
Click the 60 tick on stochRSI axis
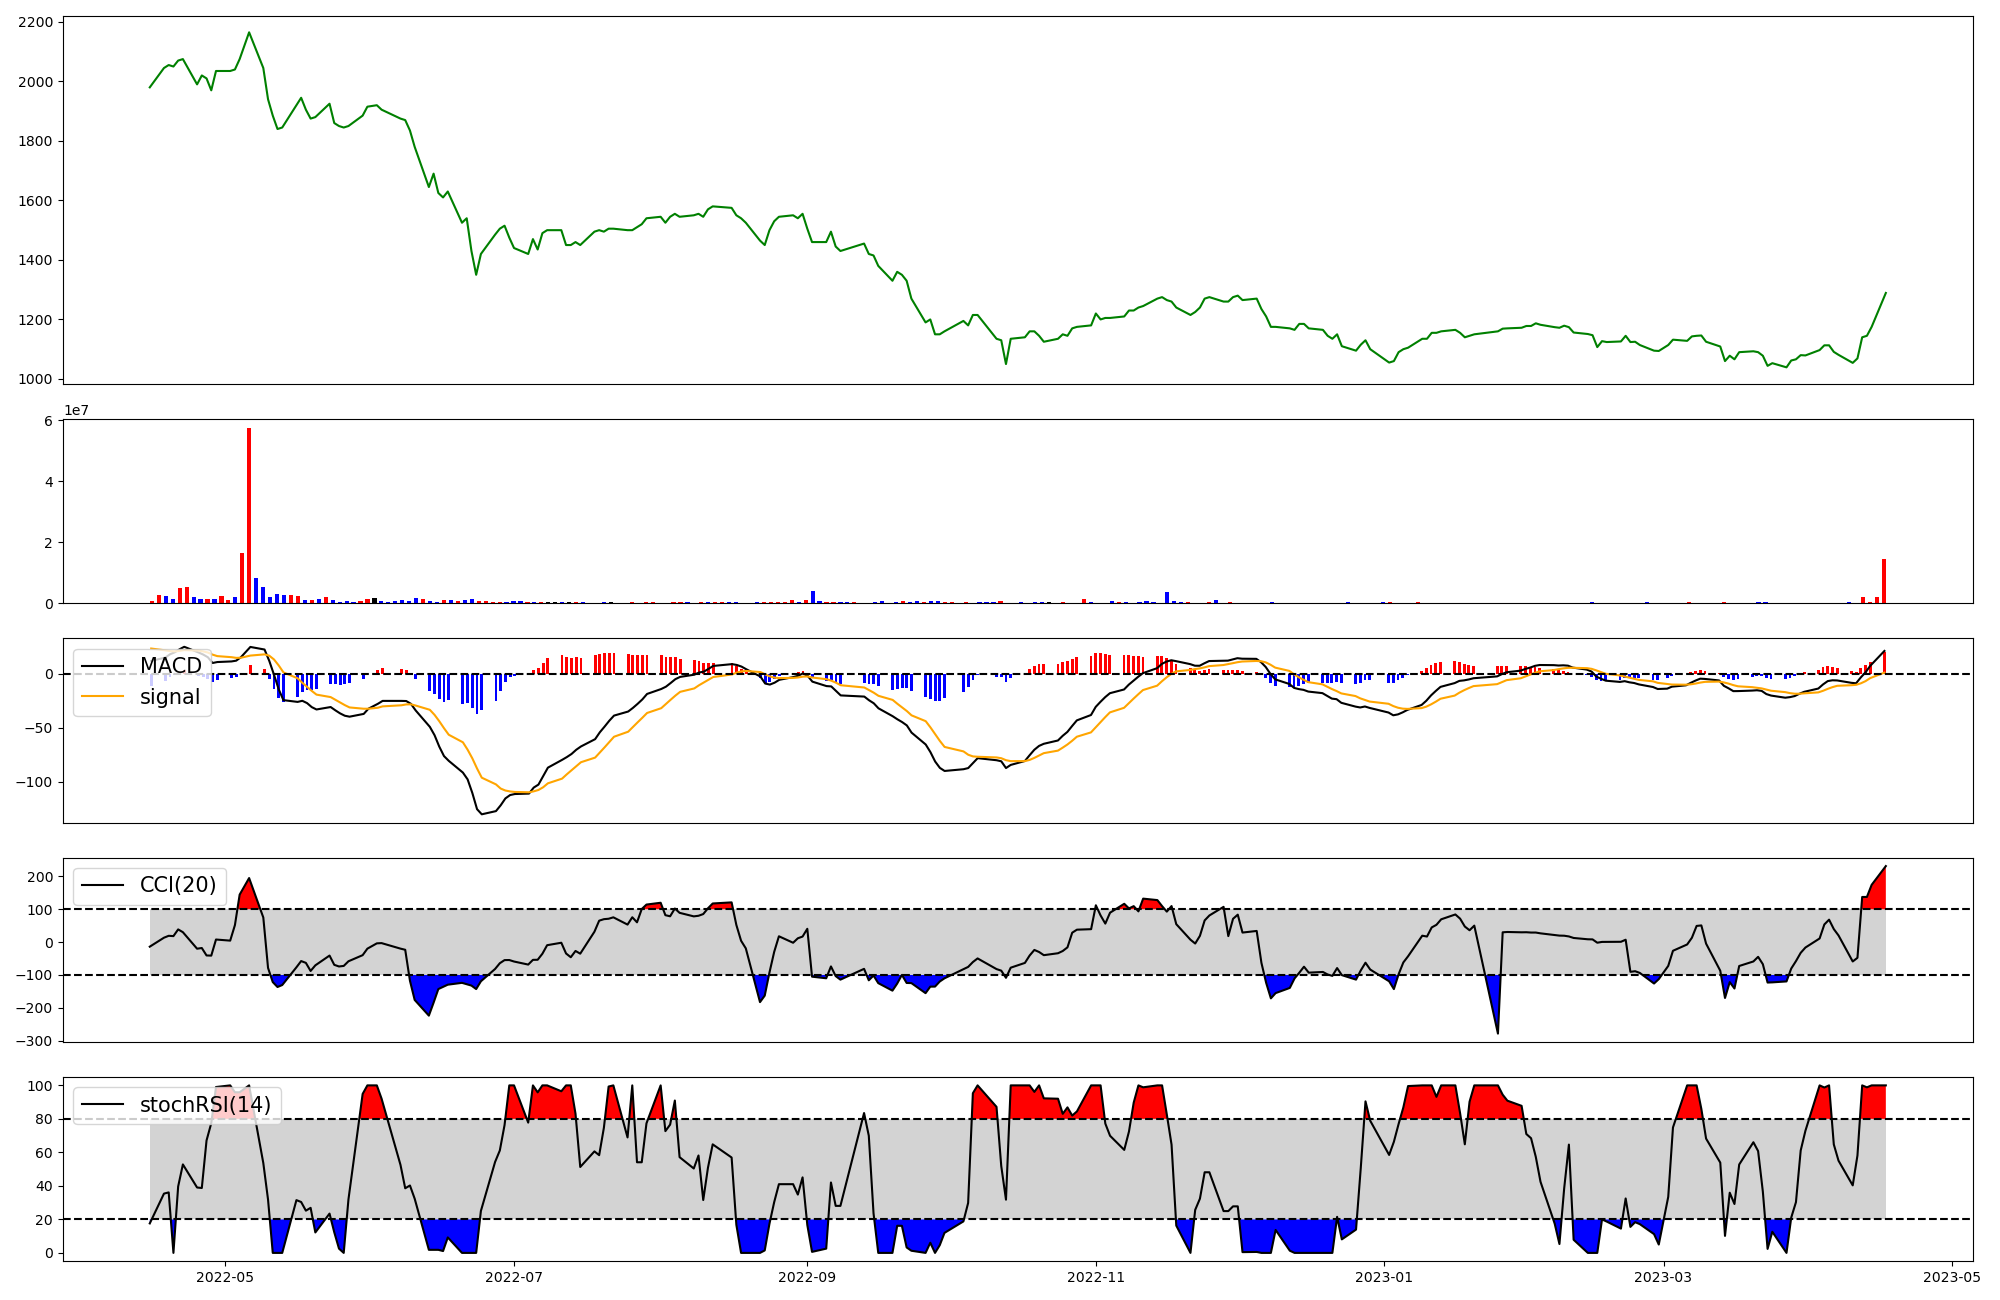(x=44, y=1153)
